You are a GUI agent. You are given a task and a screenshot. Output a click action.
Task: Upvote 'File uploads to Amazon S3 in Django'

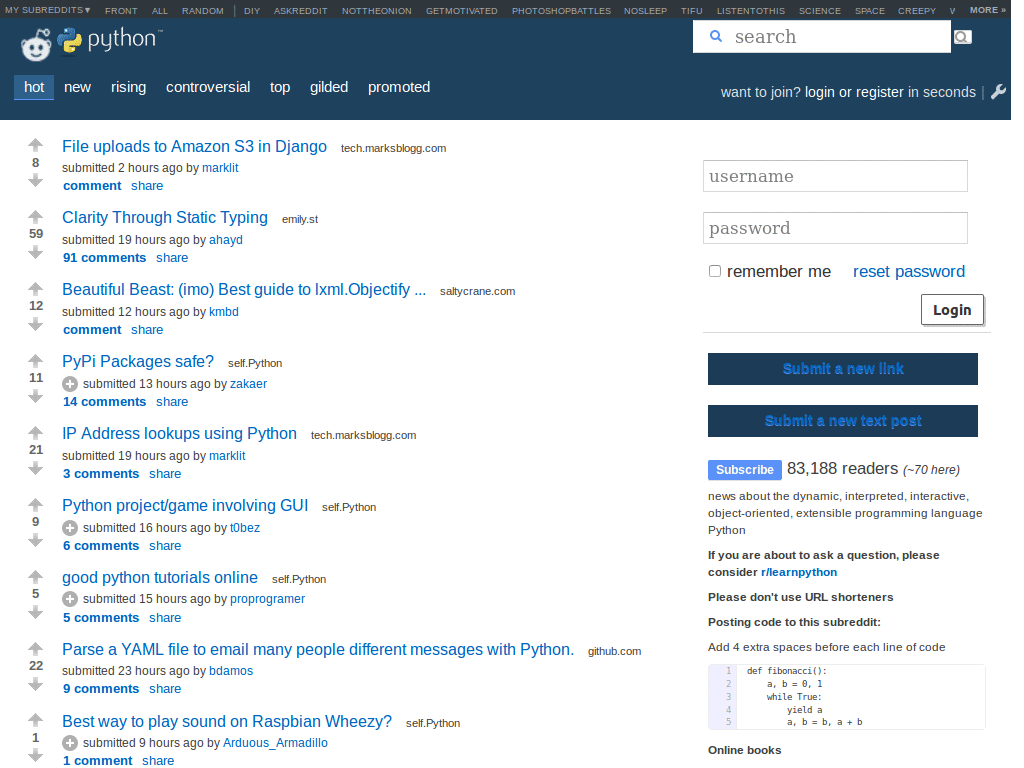35,145
